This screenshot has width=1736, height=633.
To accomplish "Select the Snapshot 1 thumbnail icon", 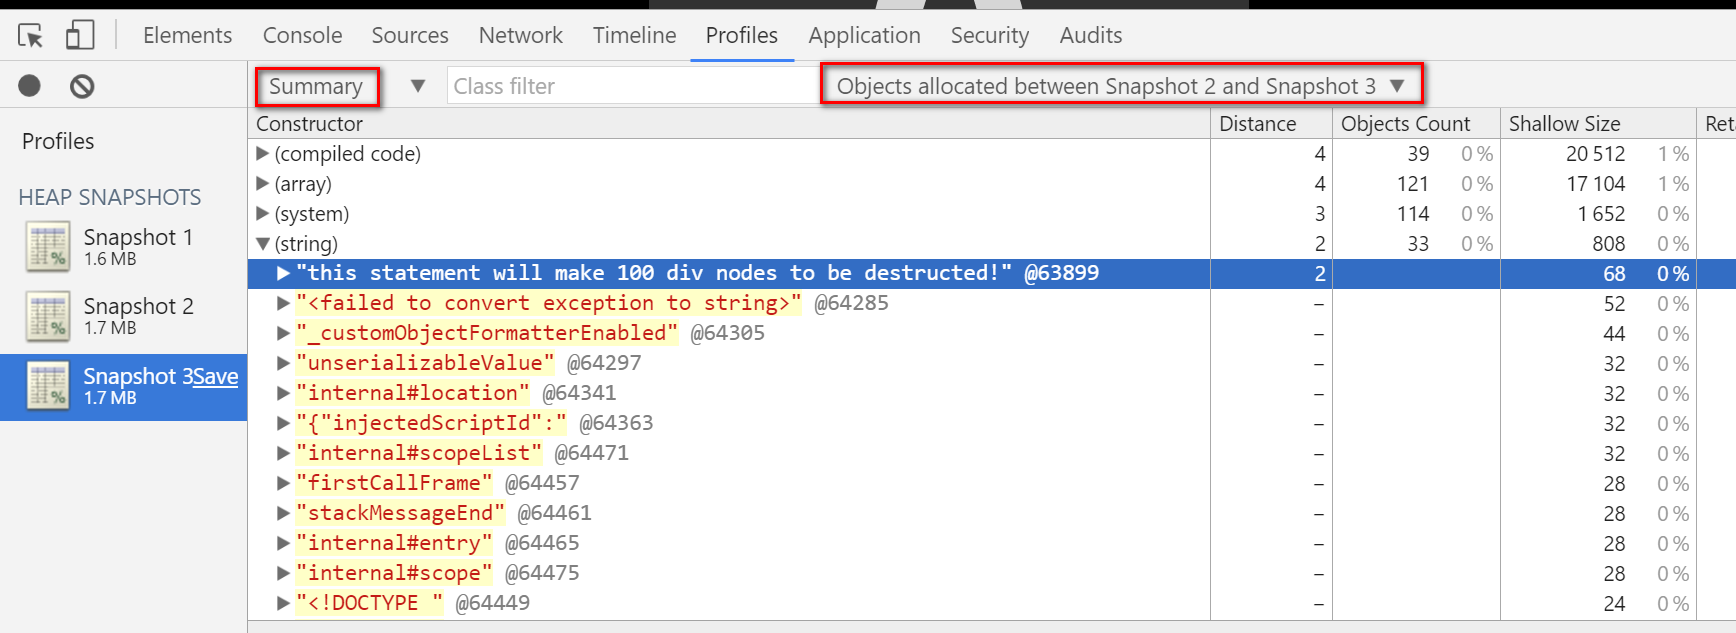I will tap(48, 247).
